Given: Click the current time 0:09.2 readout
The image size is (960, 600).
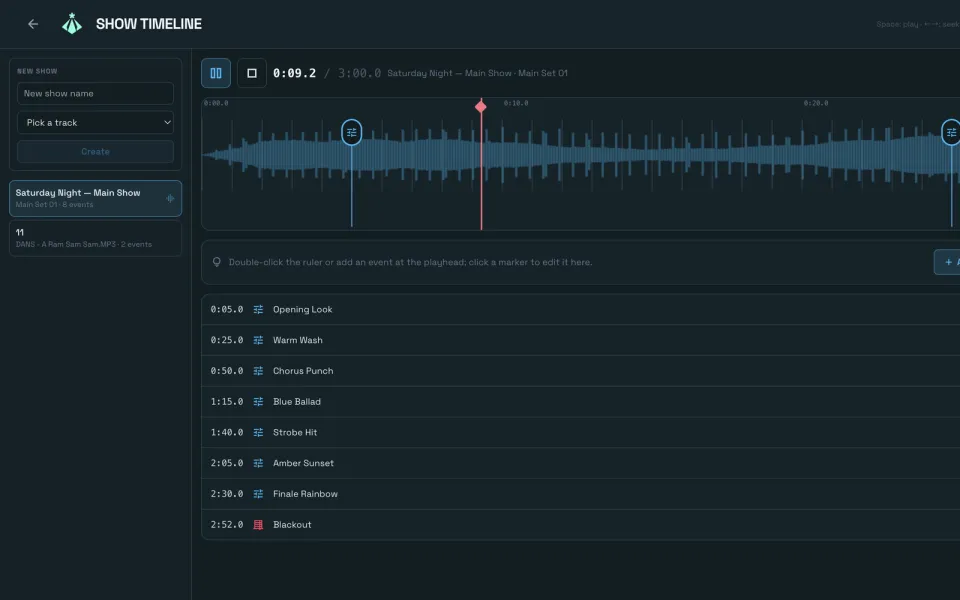Looking at the screenshot, I should point(294,73).
